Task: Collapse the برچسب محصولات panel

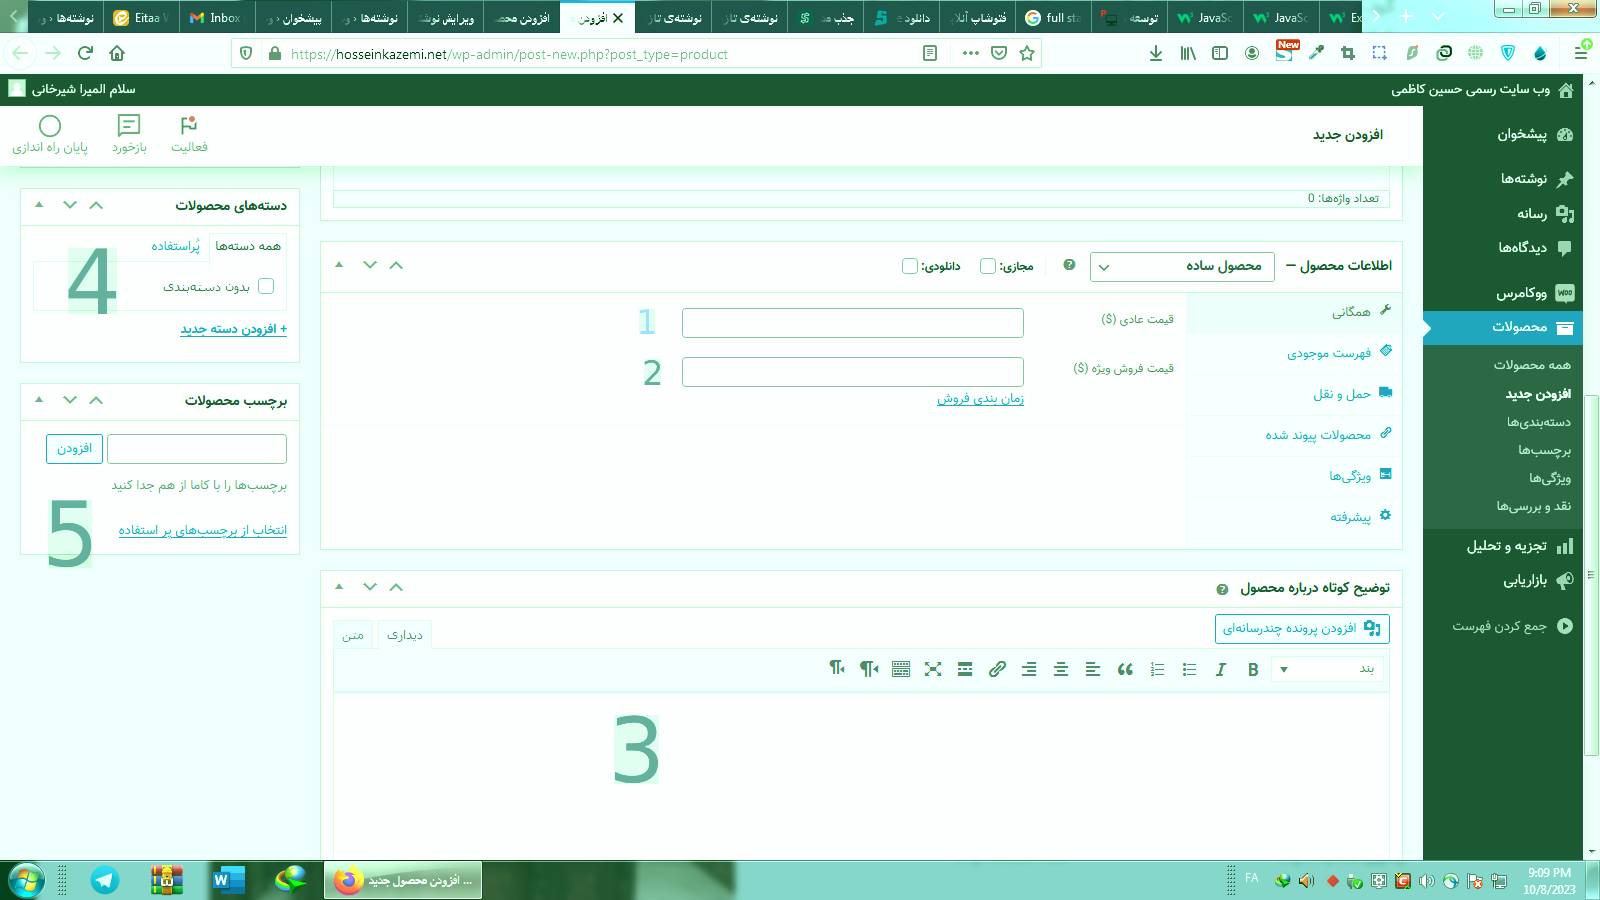Action: (39, 400)
